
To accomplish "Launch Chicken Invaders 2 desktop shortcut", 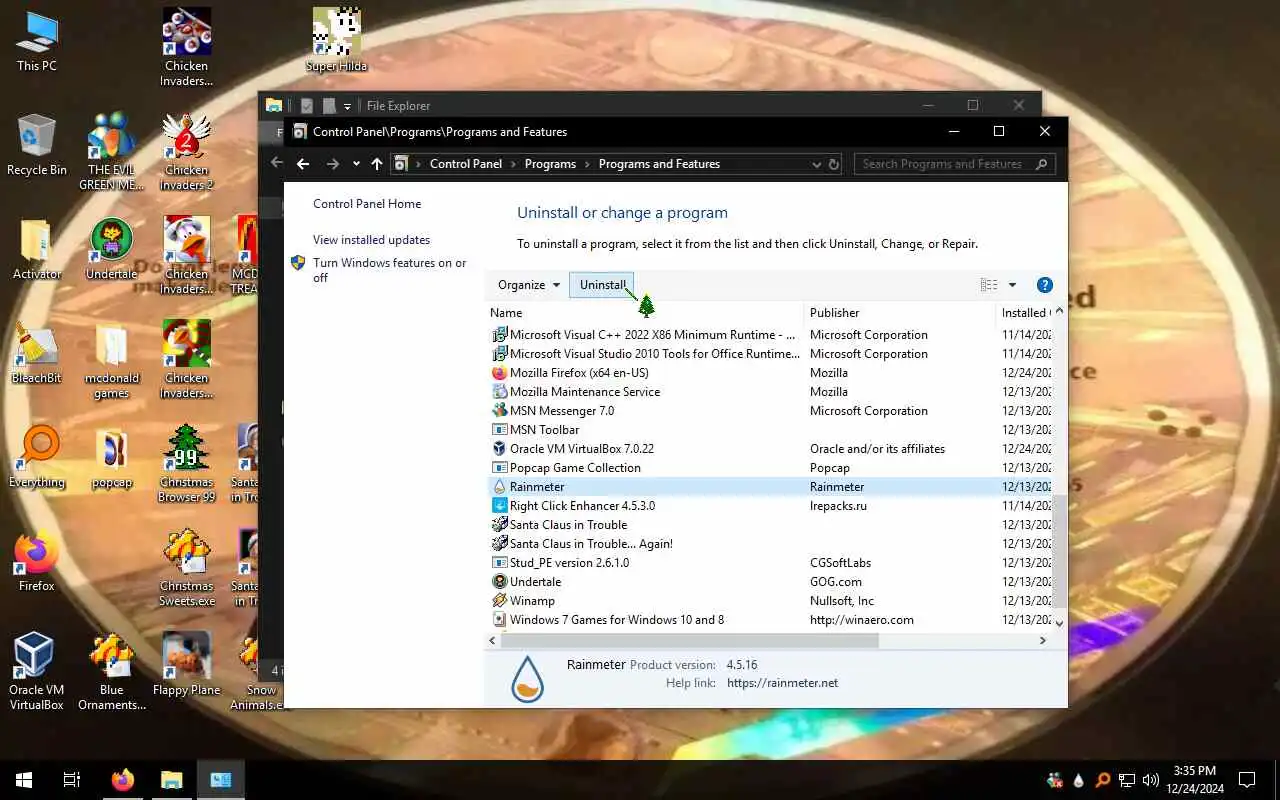I will pyautogui.click(x=187, y=151).
